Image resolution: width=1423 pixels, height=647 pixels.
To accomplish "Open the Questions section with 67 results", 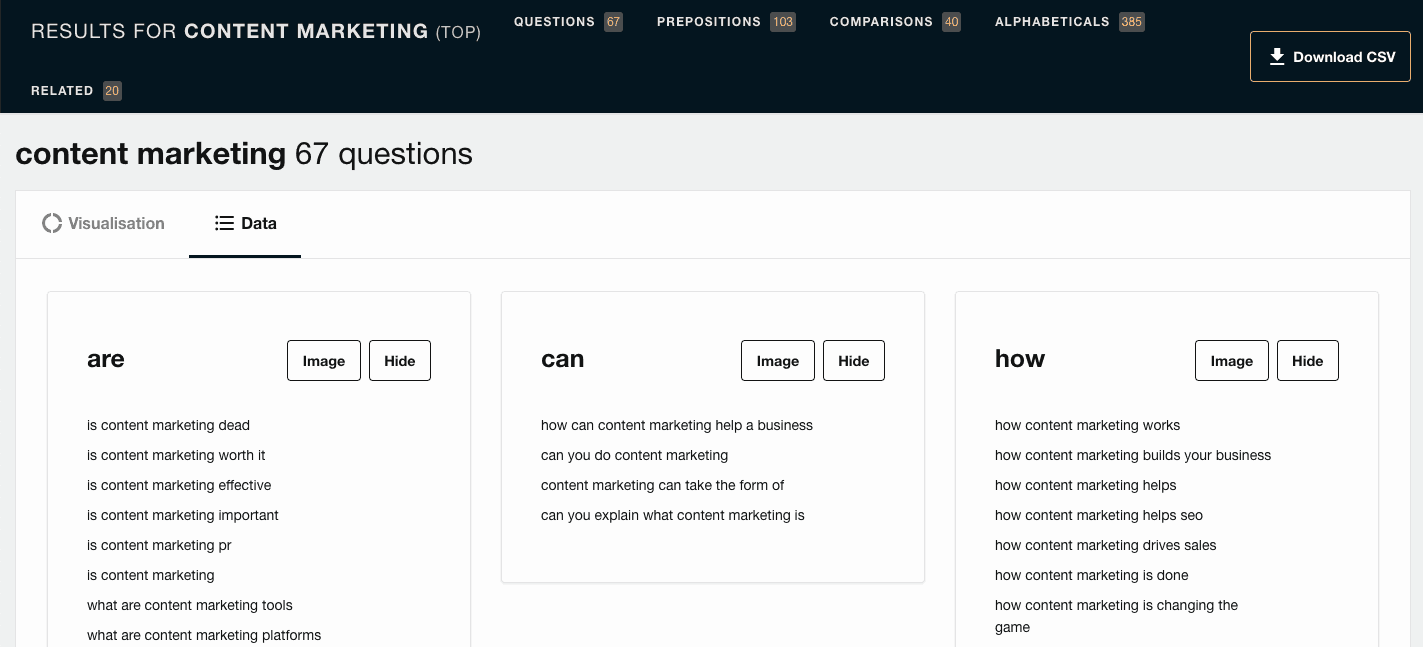I will pos(554,22).
